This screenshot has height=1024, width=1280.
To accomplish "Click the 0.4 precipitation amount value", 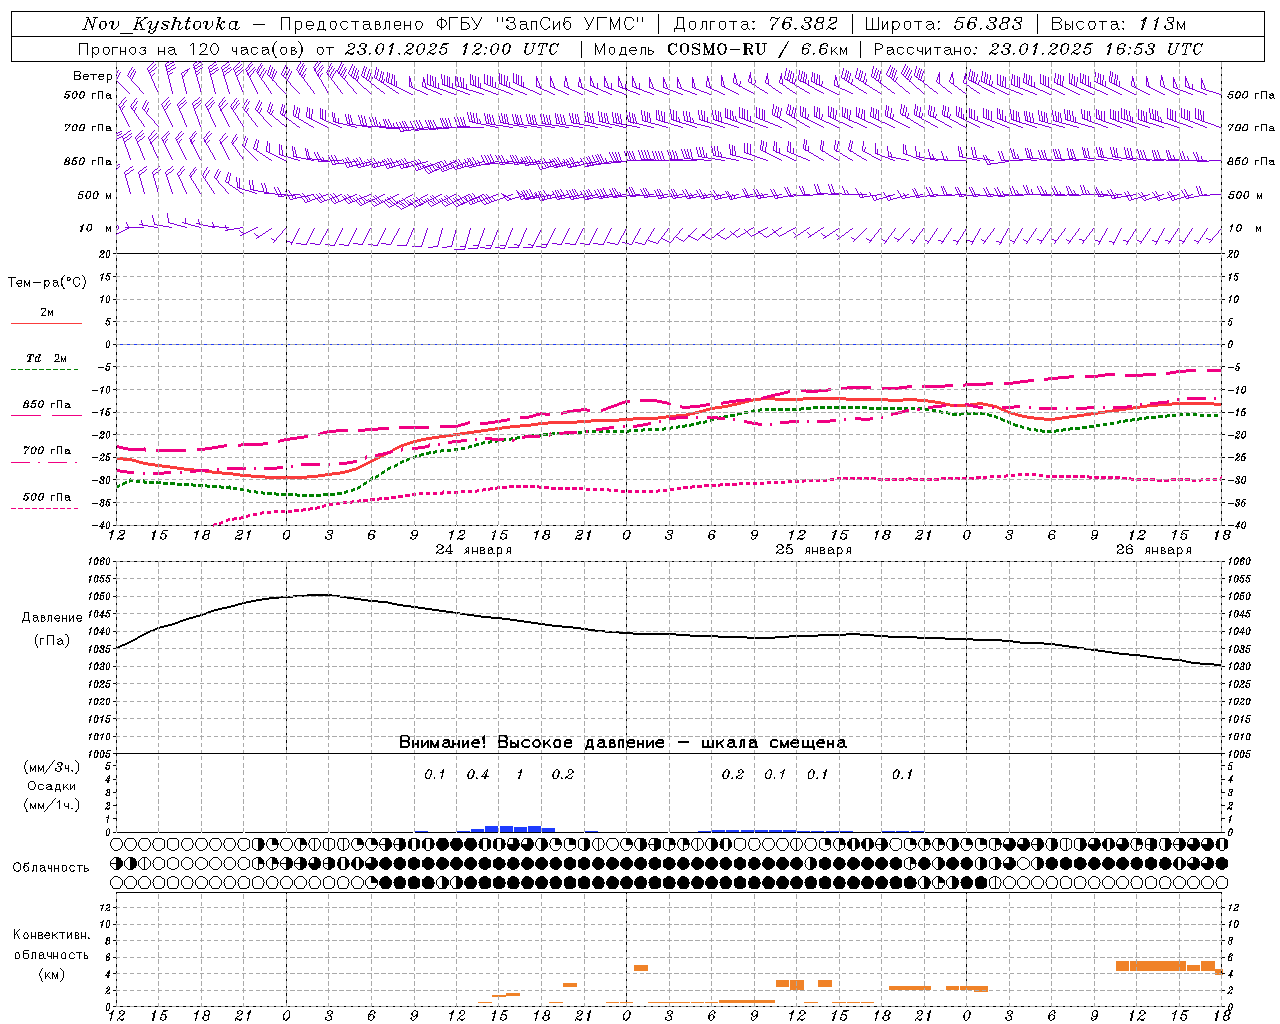I will 478,775.
